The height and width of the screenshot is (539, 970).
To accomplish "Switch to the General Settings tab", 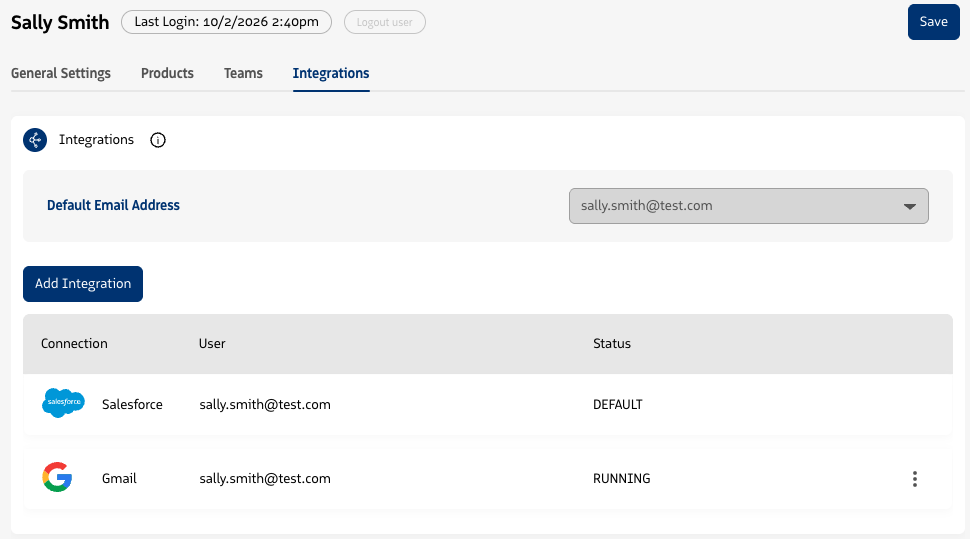I will tap(61, 73).
